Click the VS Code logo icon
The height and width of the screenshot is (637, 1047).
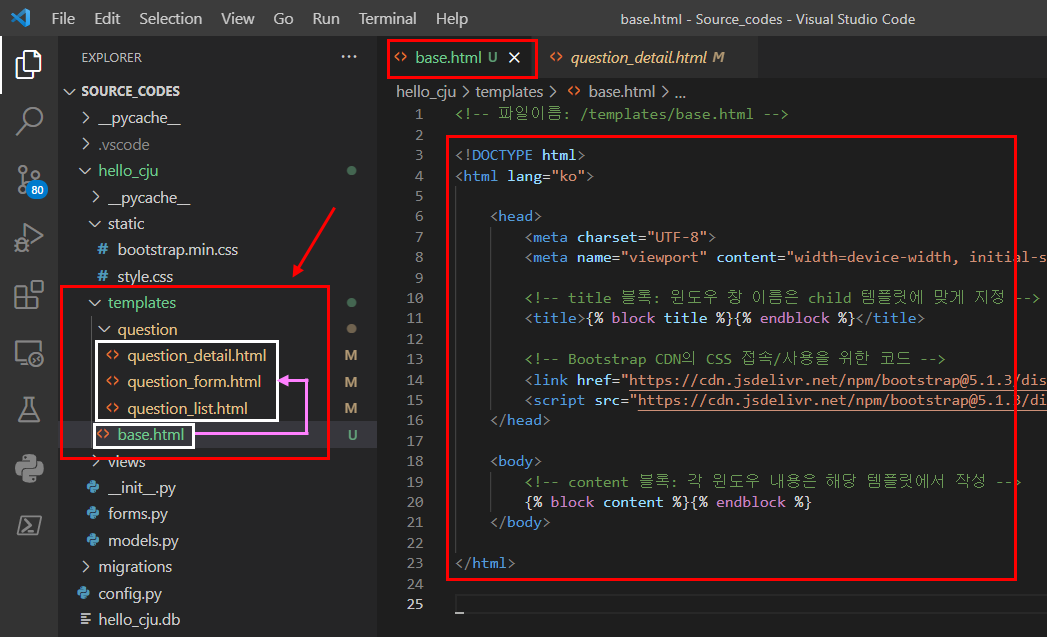pos(21,17)
